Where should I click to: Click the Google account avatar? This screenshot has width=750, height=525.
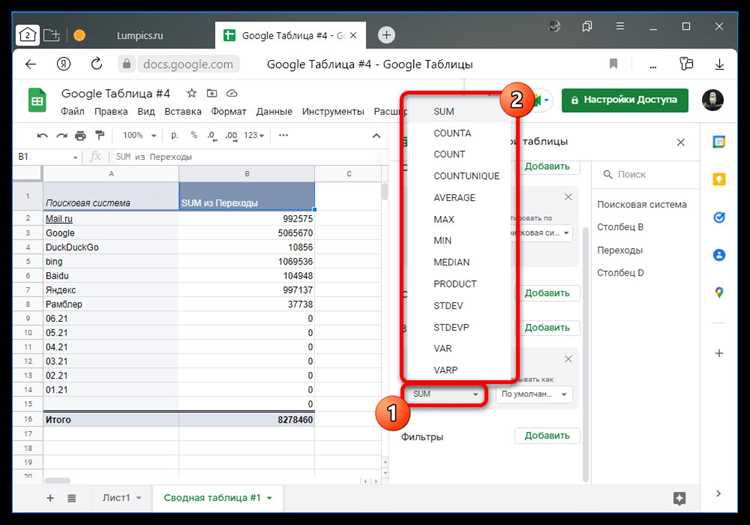(x=713, y=100)
